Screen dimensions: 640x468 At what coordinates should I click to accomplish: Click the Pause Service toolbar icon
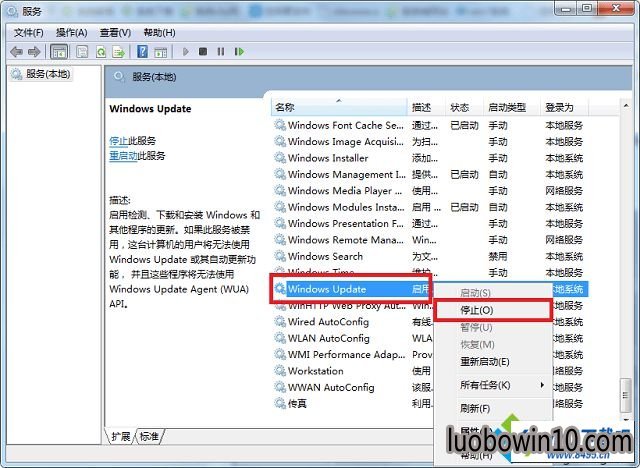point(221,51)
